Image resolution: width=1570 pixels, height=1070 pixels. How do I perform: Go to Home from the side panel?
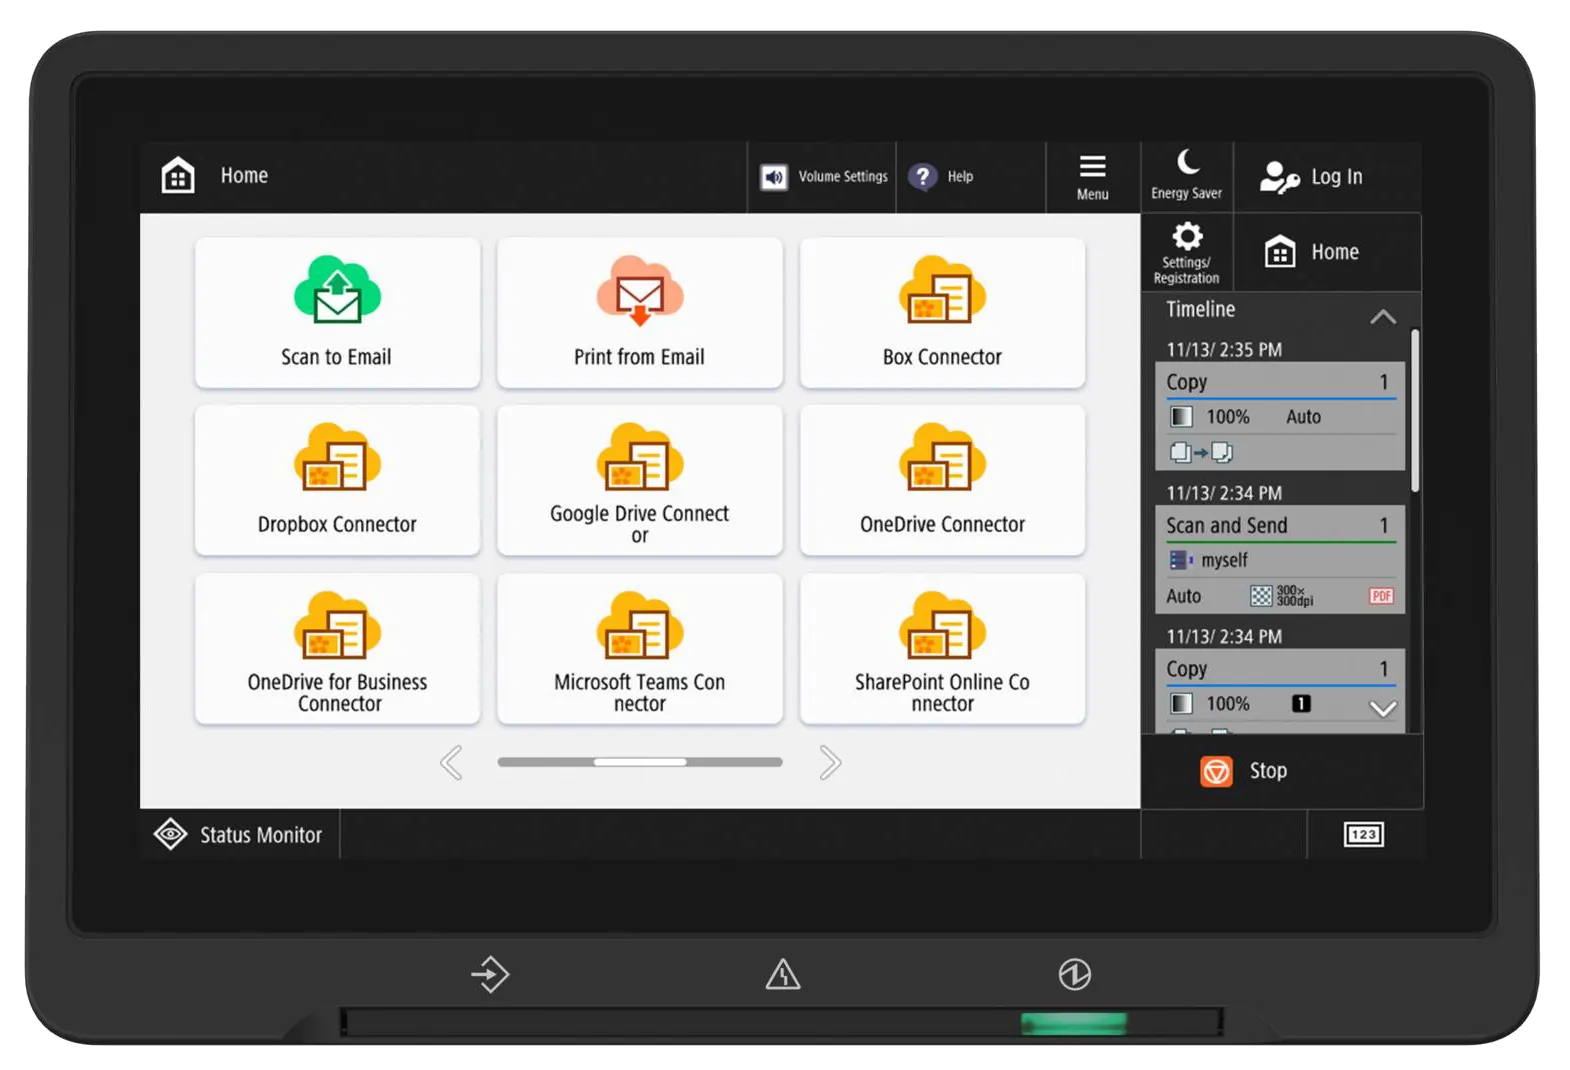[x=1327, y=252]
